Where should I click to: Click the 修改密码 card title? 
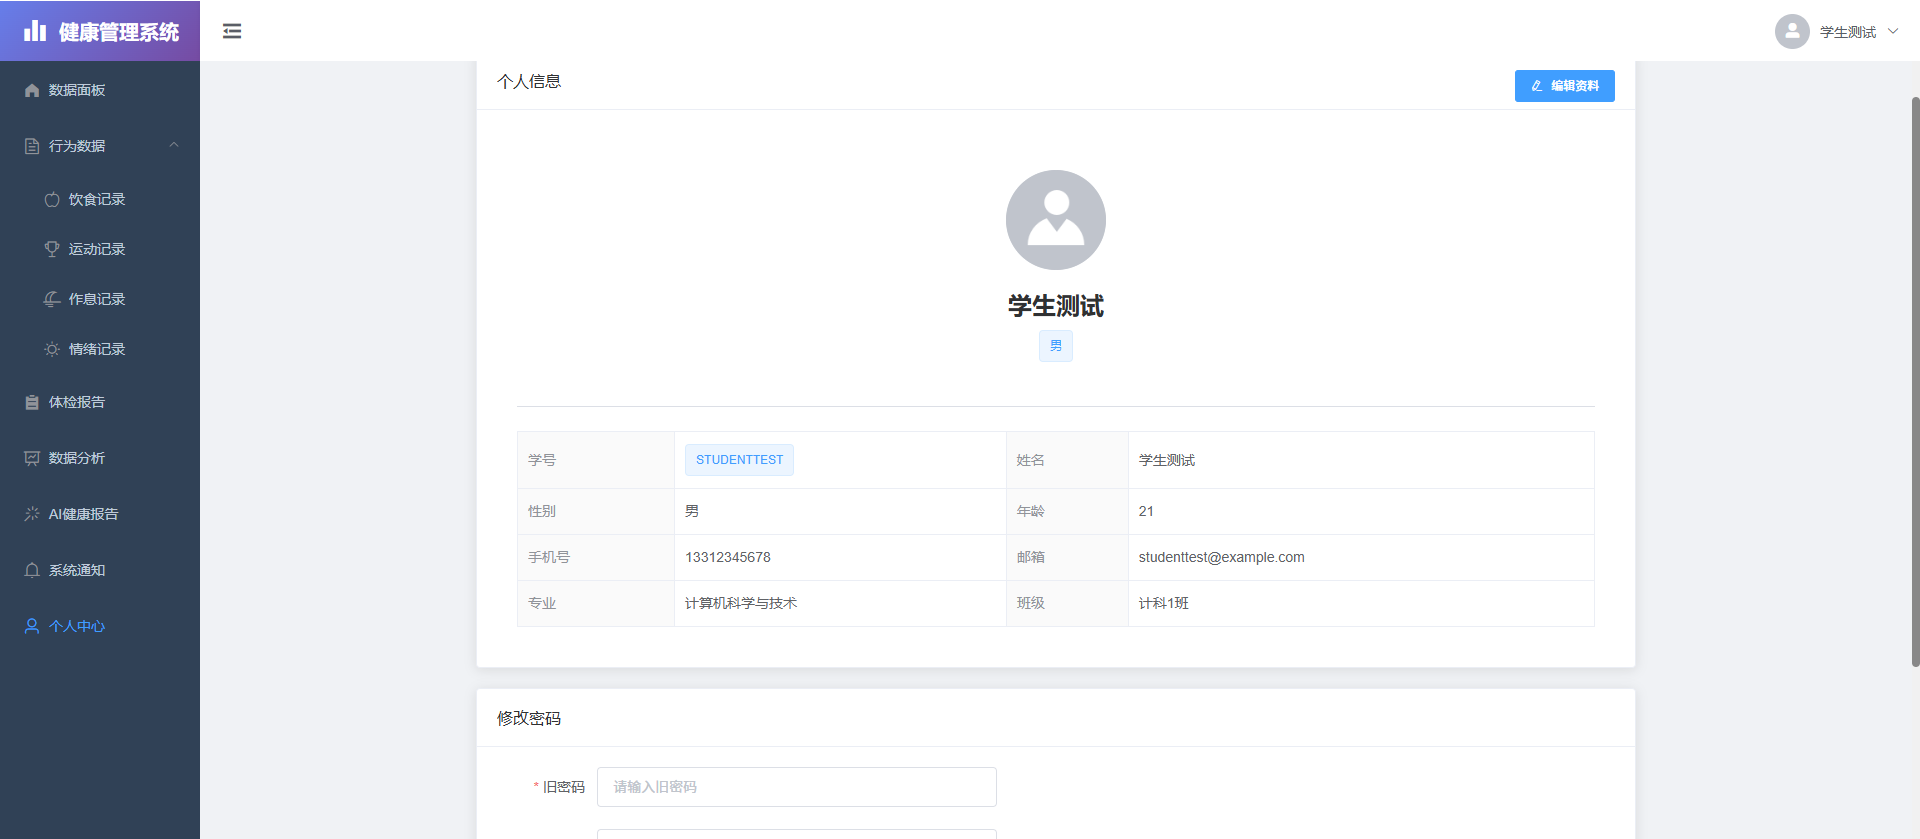529,718
